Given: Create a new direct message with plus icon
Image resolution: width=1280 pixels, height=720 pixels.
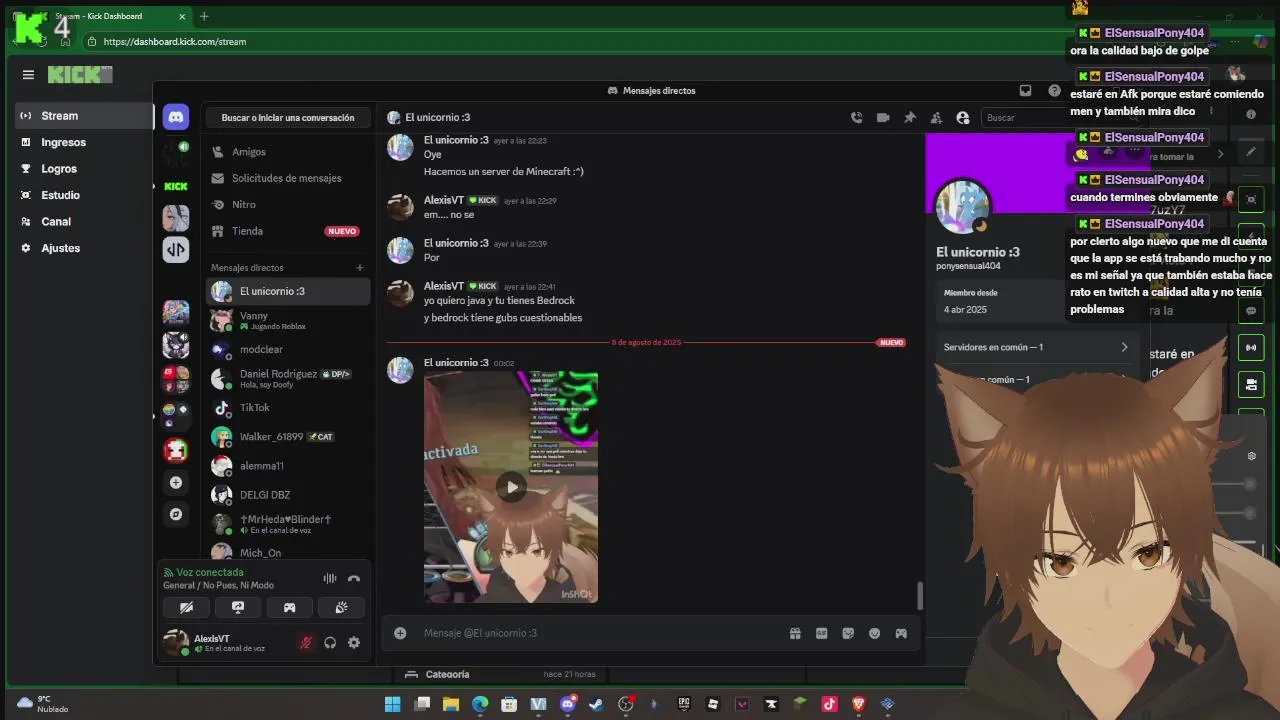Looking at the screenshot, I should pyautogui.click(x=360, y=268).
